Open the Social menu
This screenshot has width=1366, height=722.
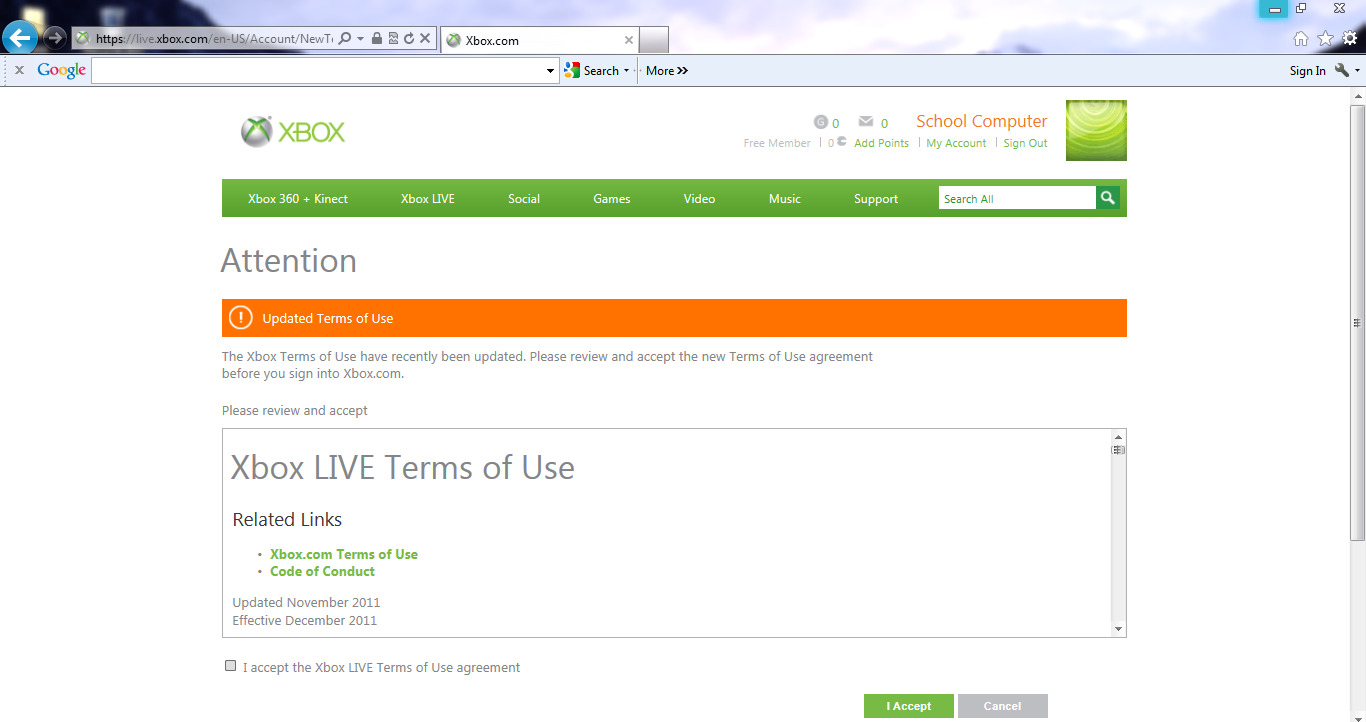click(x=524, y=199)
